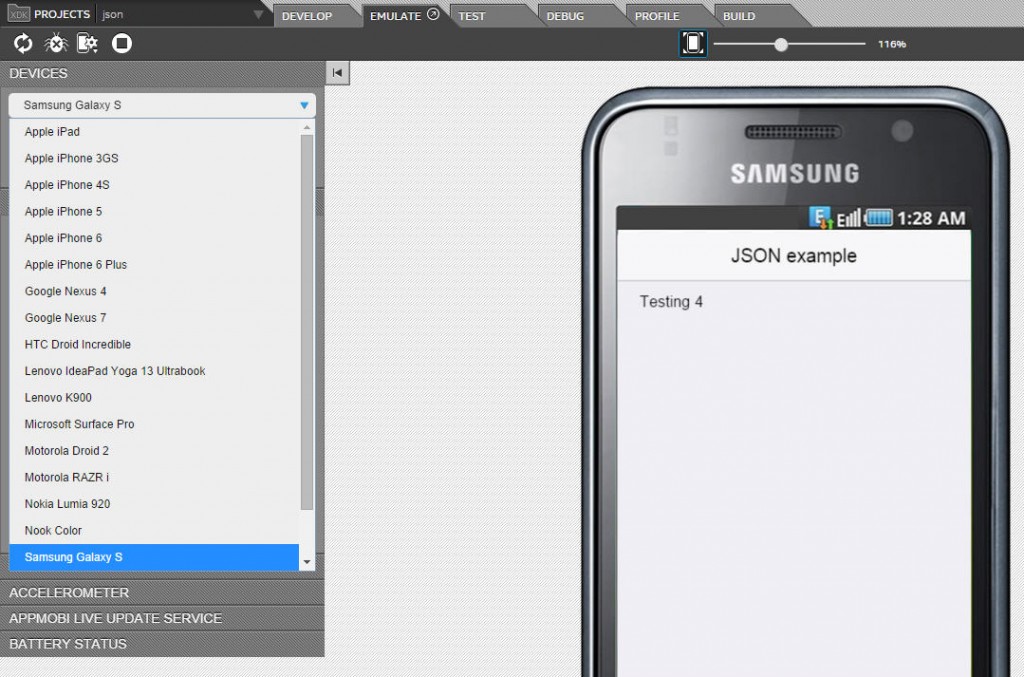Select Lenovo K900 device

(x=154, y=398)
